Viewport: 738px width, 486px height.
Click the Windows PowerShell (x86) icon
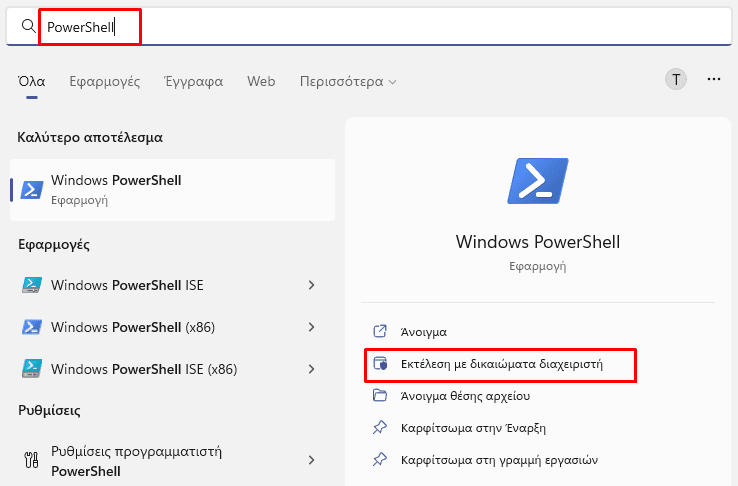click(32, 327)
